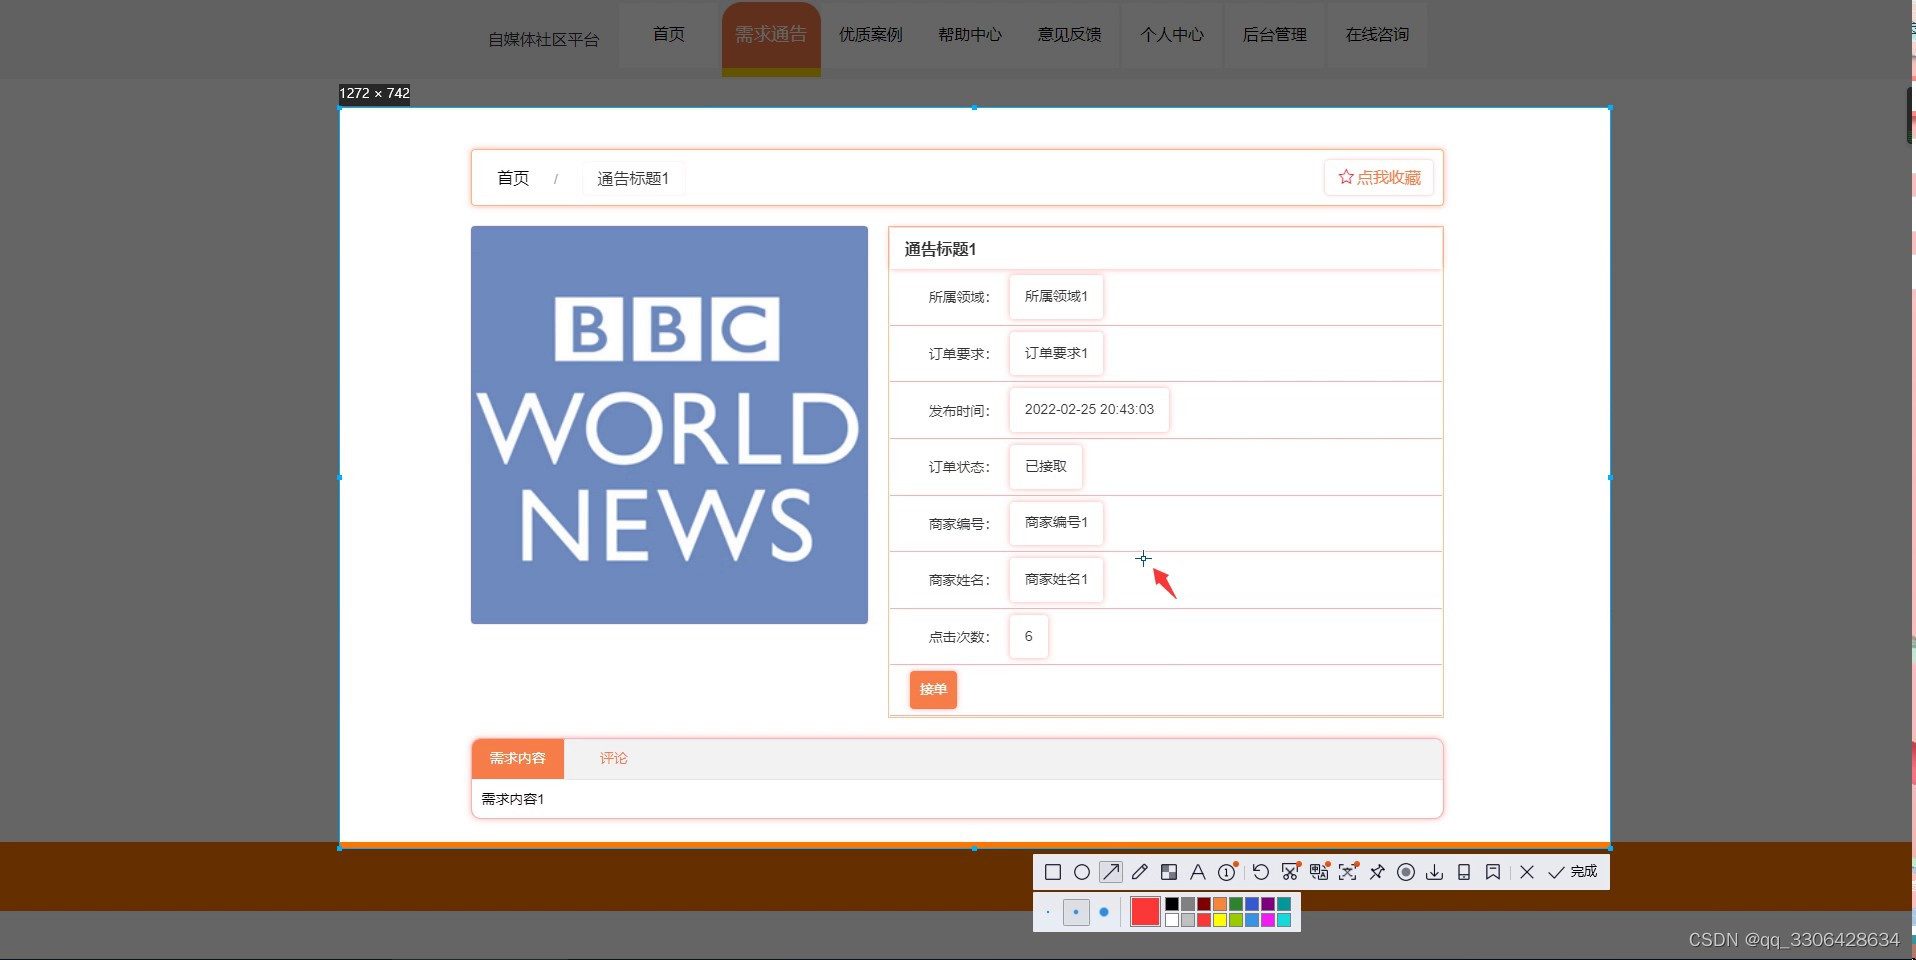Open 在线咨询 in the navigation bar
This screenshot has height=960, width=1916.
tap(1377, 35)
